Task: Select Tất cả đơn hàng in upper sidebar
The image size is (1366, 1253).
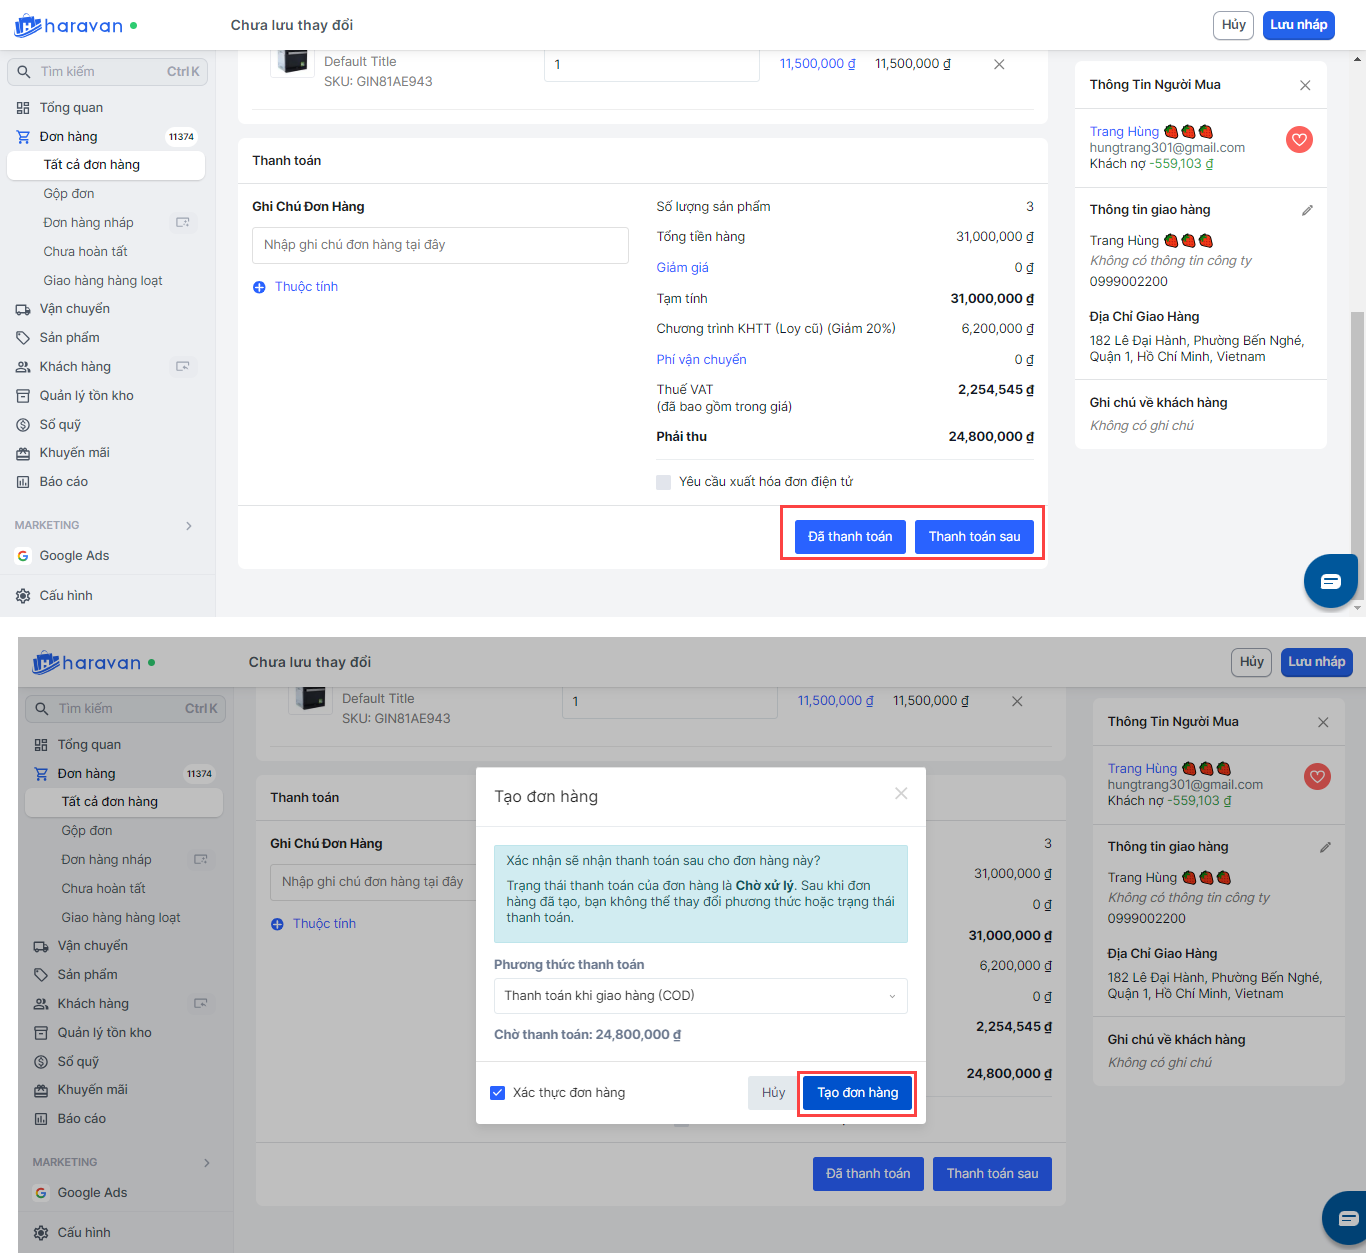Action: (x=106, y=165)
